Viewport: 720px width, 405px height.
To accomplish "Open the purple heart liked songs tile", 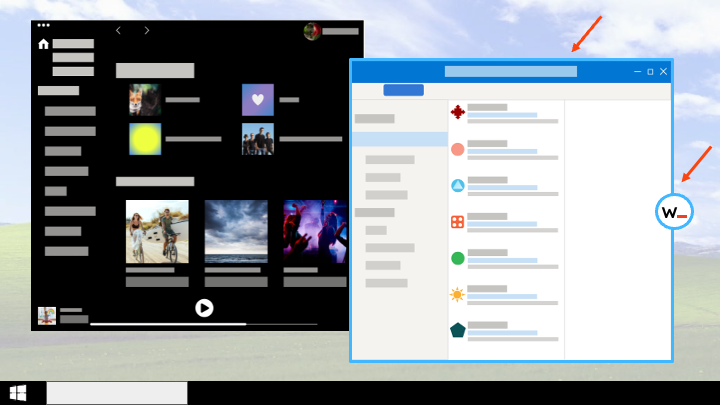I will pyautogui.click(x=258, y=100).
